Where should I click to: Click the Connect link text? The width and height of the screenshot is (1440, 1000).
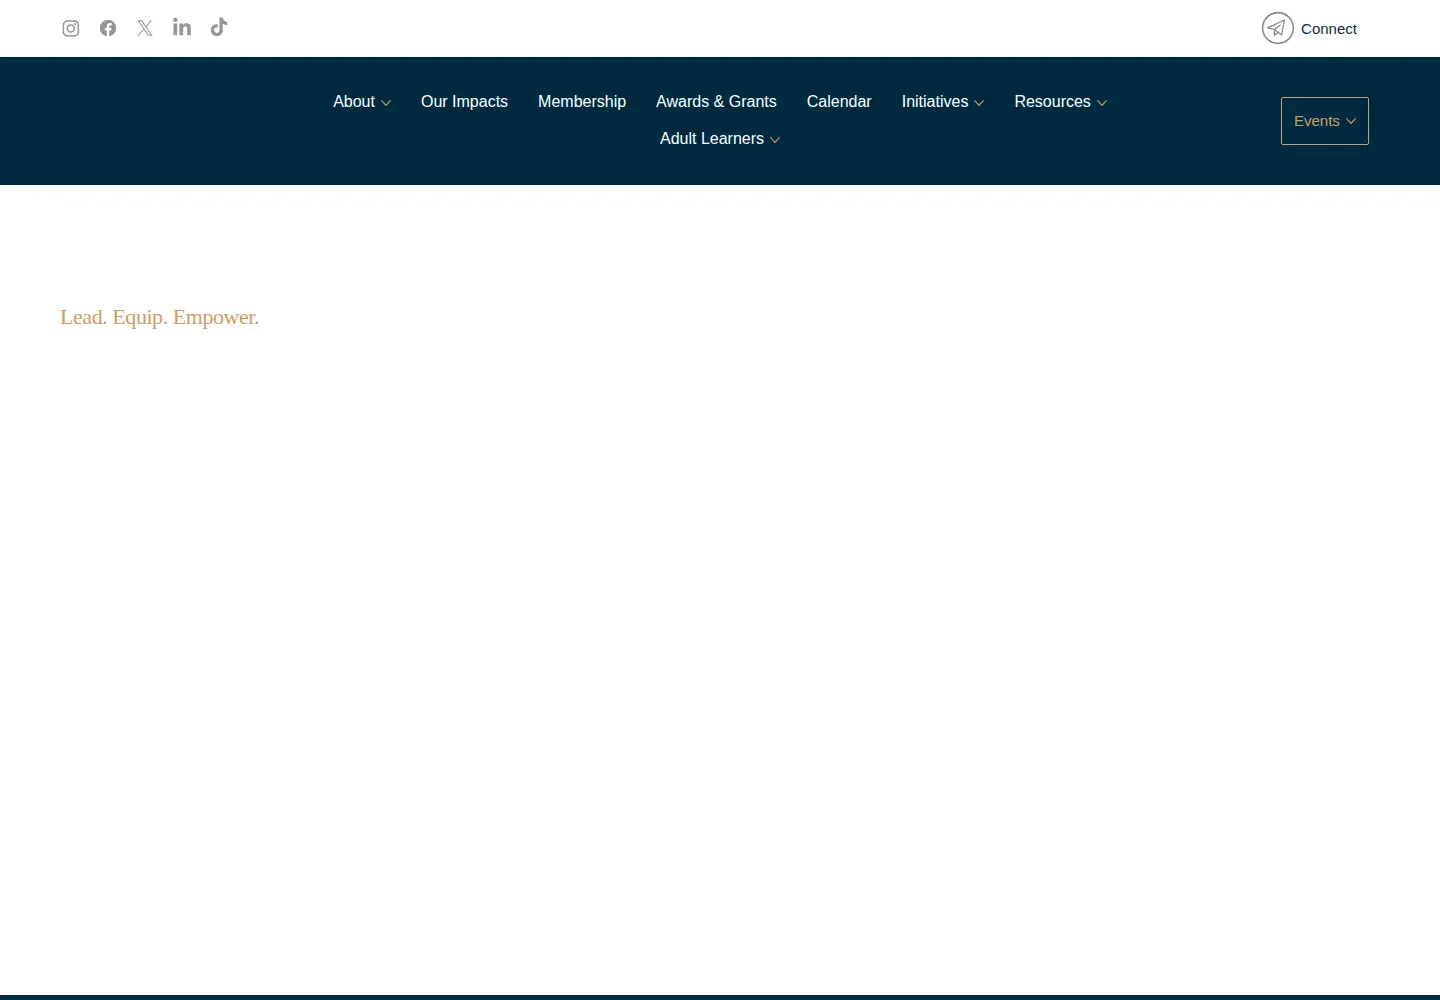click(x=1329, y=29)
